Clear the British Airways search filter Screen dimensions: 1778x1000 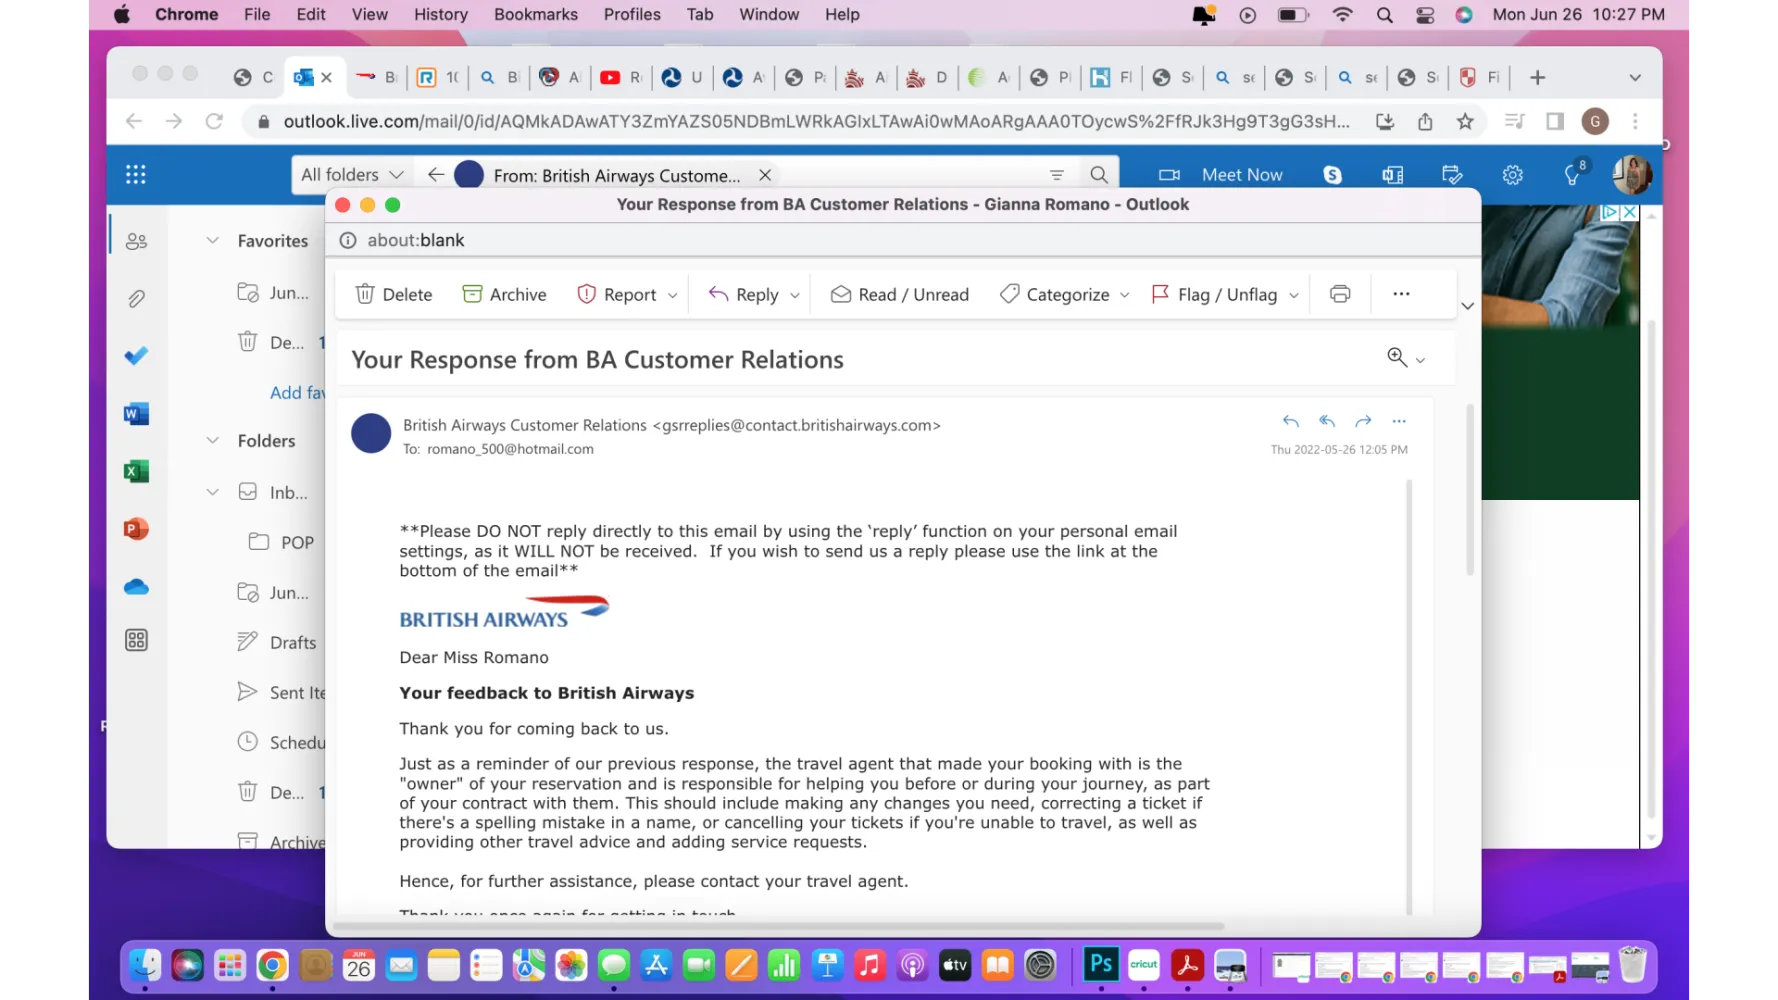click(x=765, y=175)
